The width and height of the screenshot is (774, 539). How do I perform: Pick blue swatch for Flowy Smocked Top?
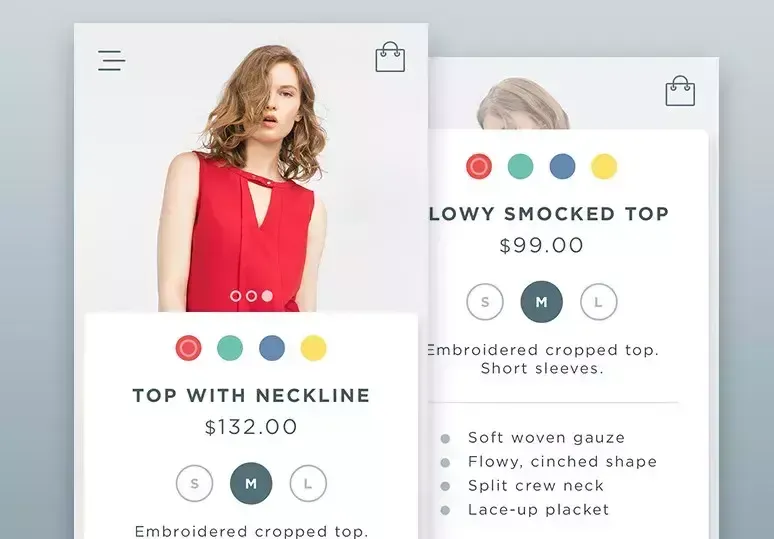tap(562, 166)
